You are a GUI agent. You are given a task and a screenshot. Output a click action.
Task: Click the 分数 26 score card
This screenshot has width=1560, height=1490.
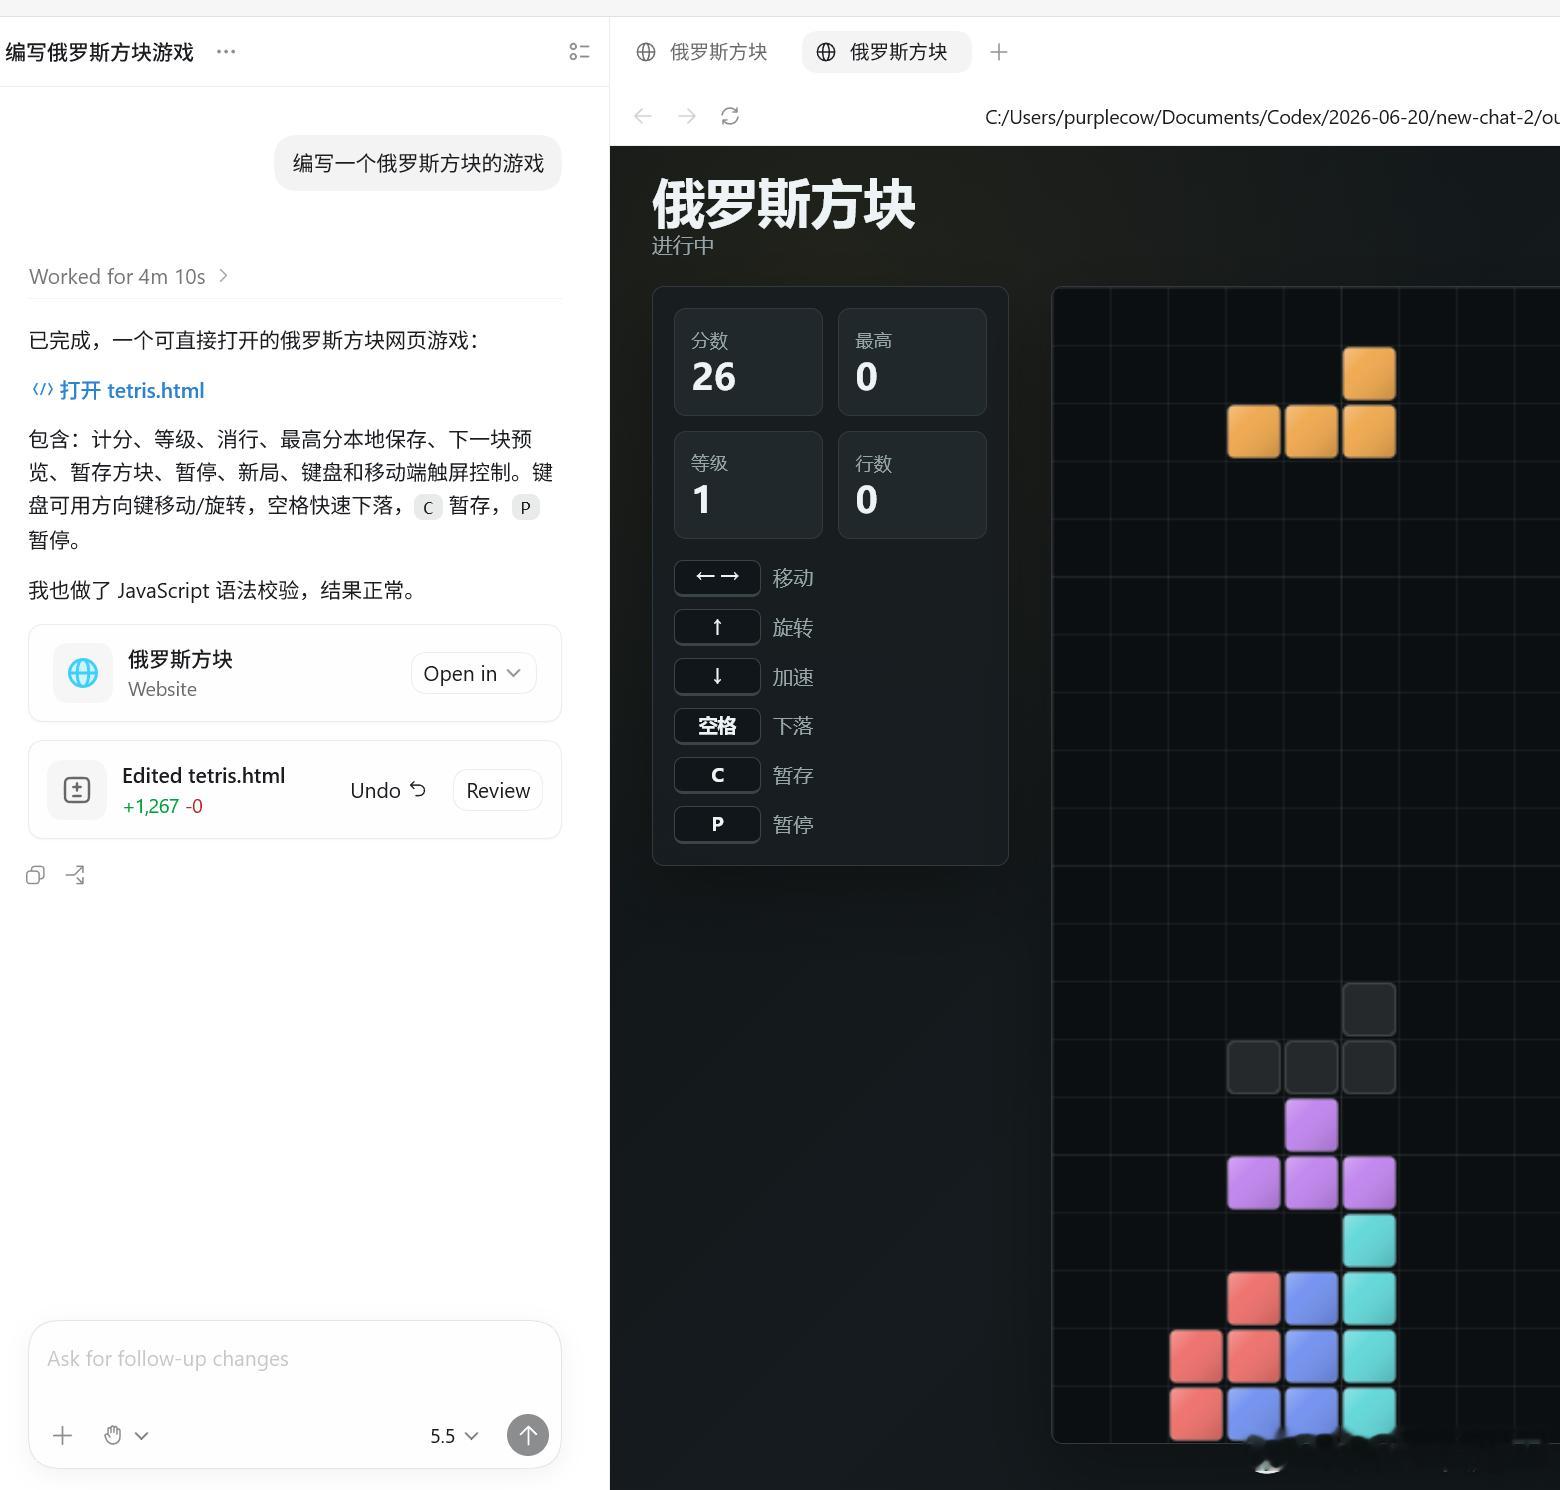click(748, 362)
